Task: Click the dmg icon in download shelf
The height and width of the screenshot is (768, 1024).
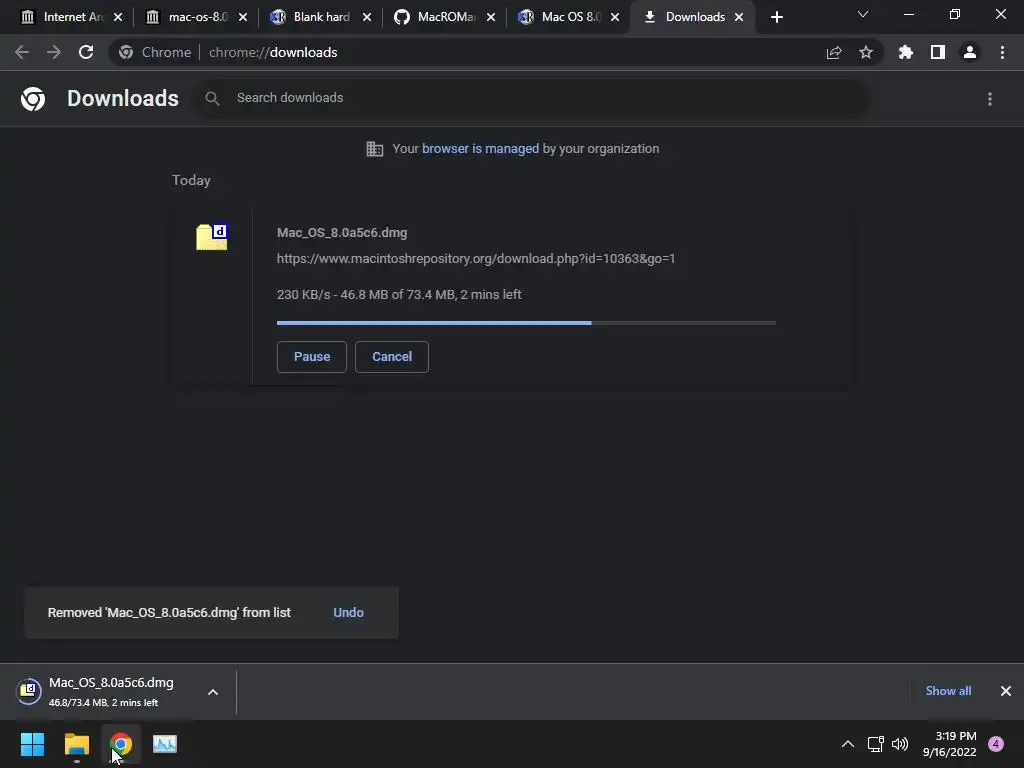Action: point(29,691)
